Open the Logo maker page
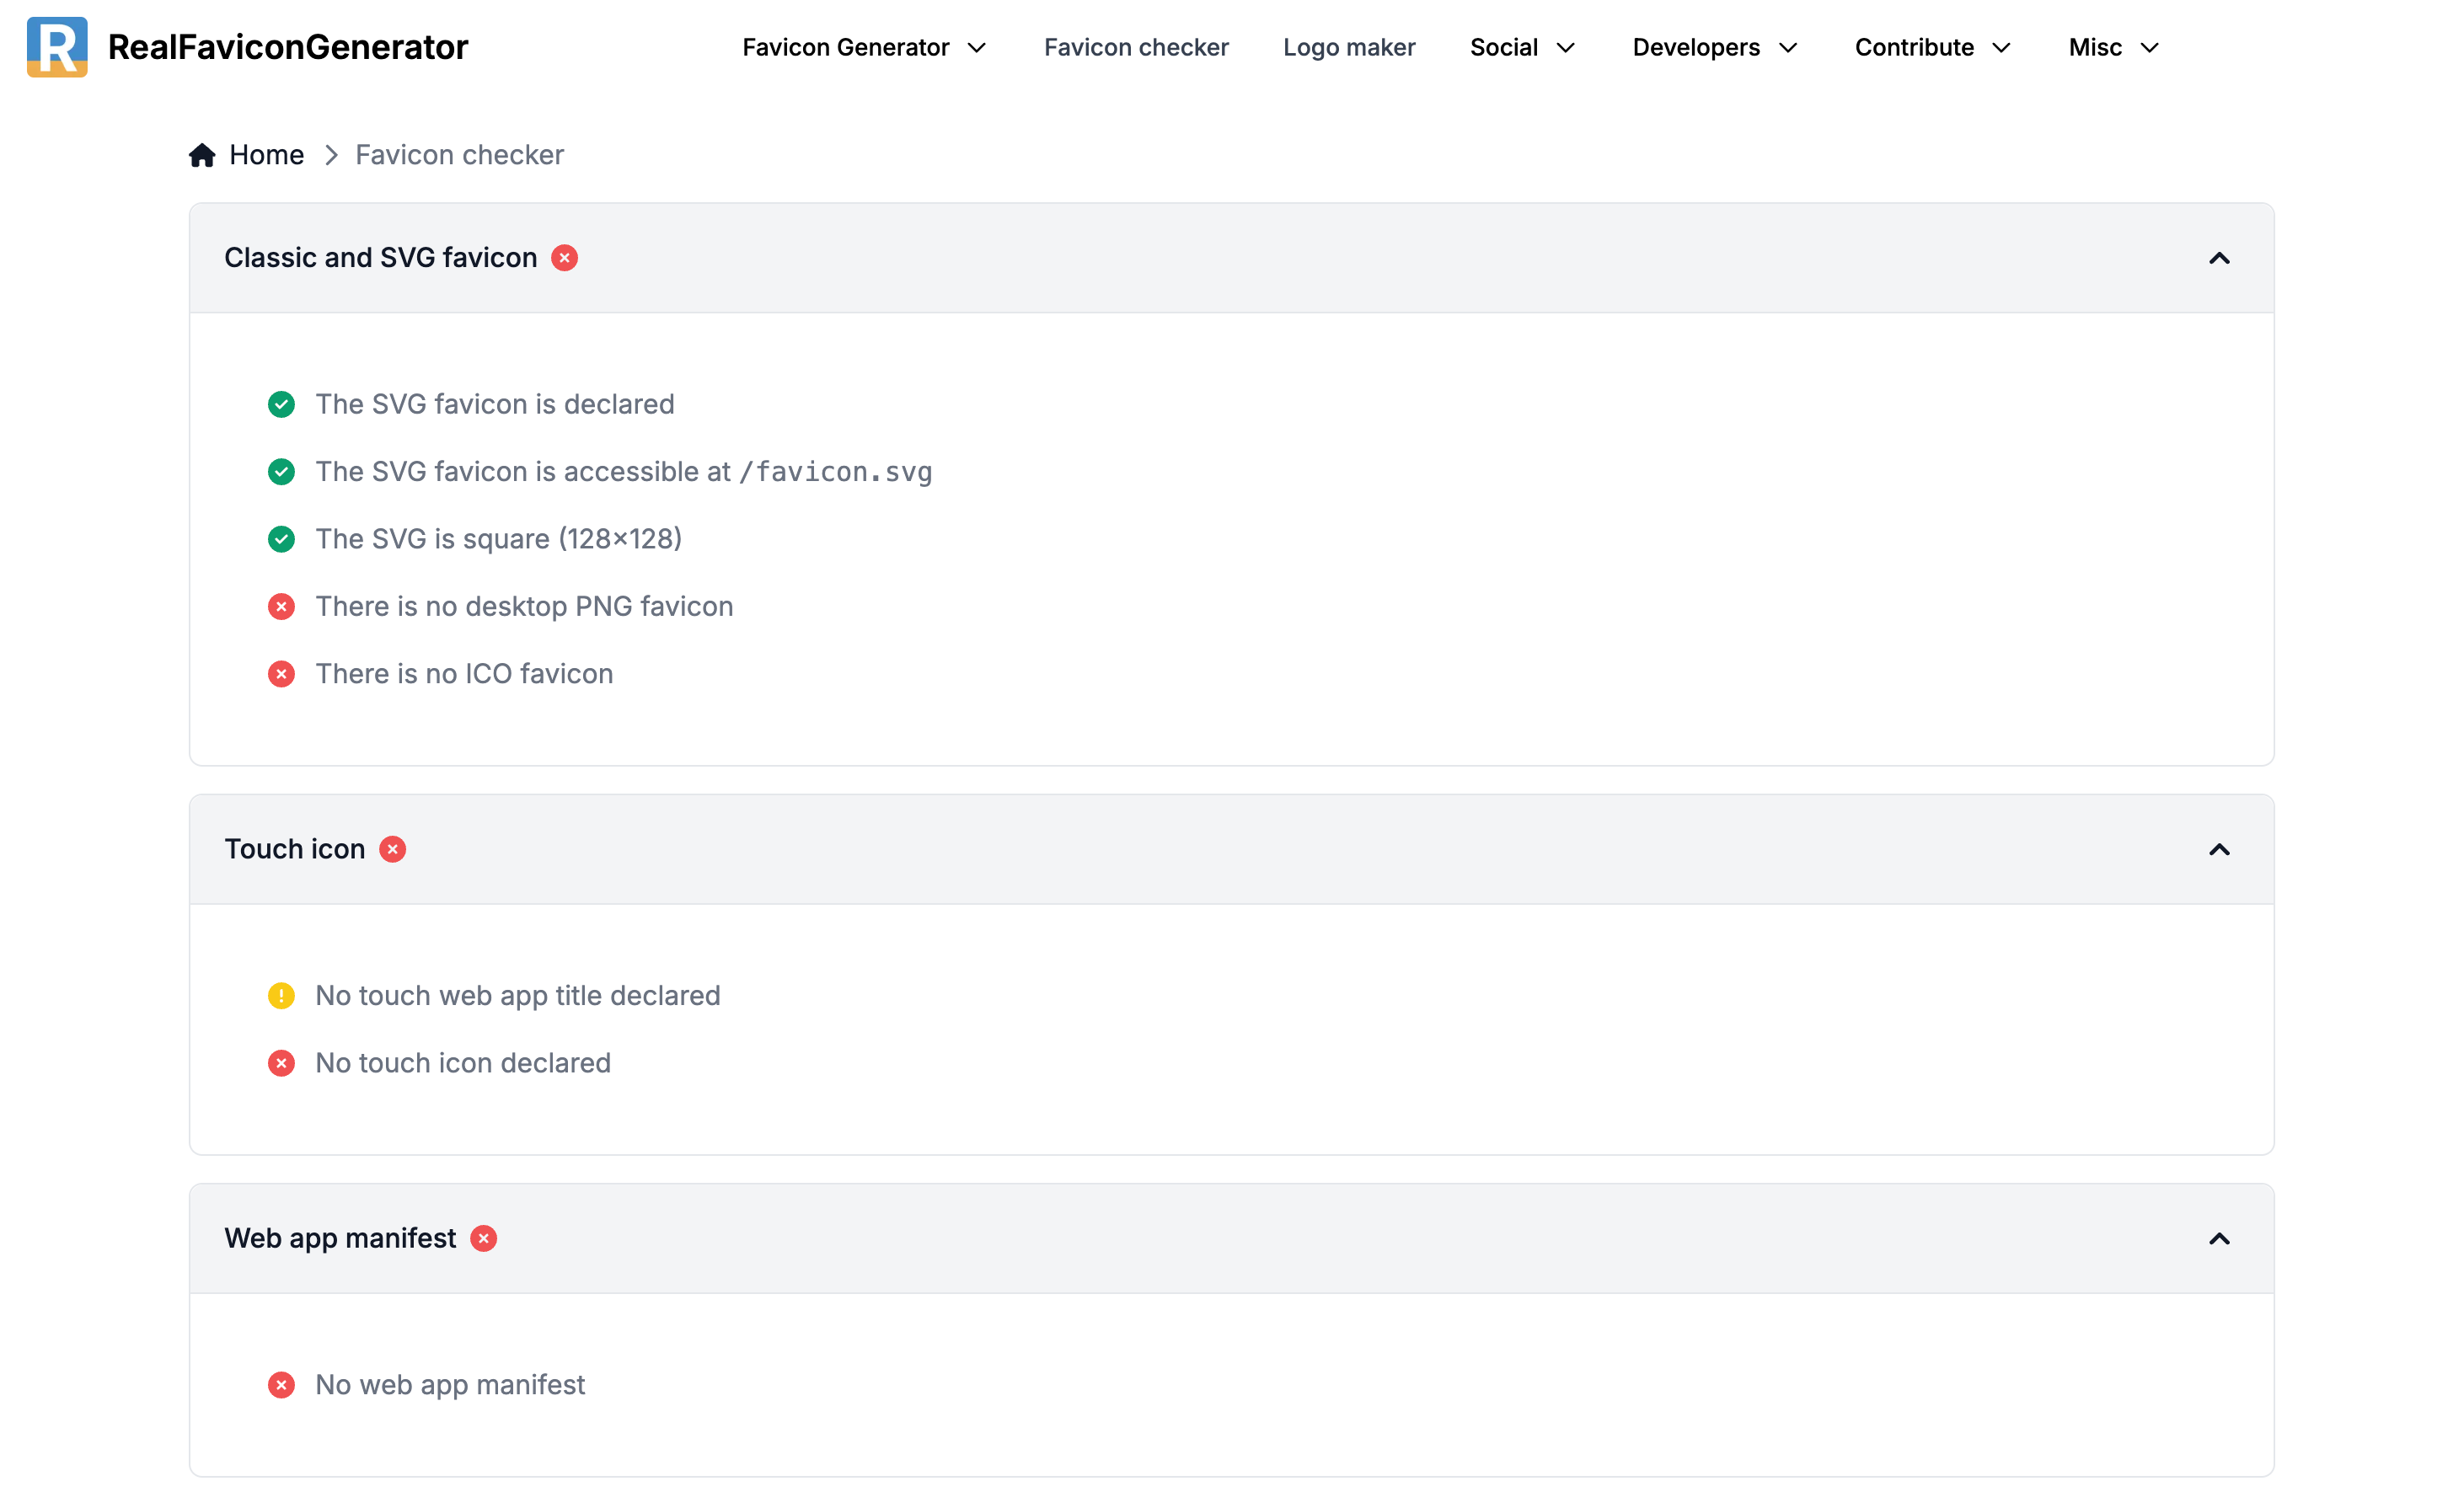Image resolution: width=2464 pixels, height=1508 pixels. pos(1349,47)
